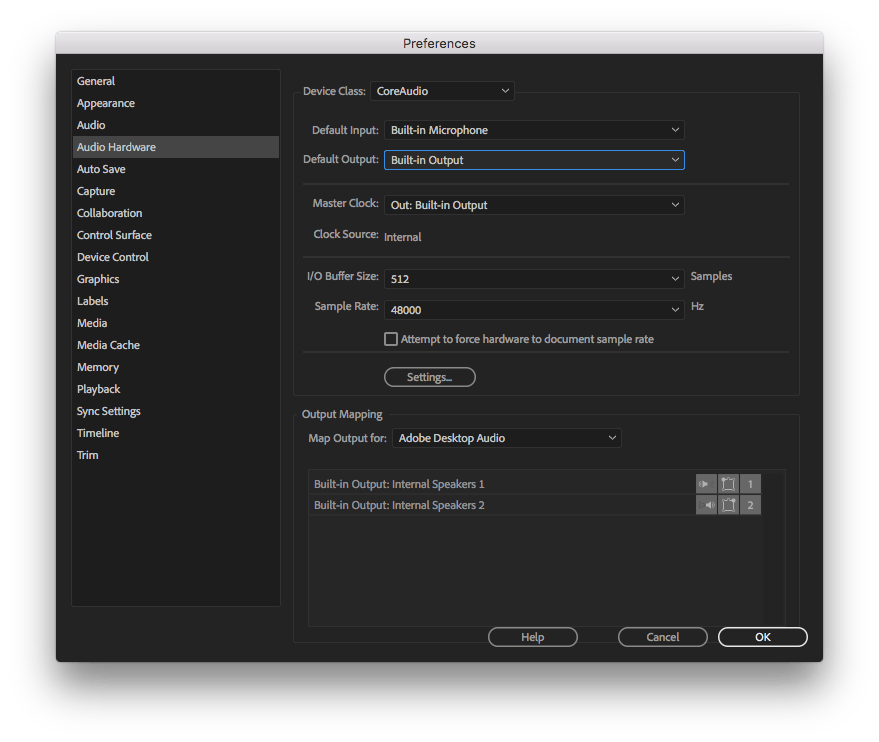Open the I/O Buffer Size dropdown
The width and height of the screenshot is (879, 742).
pyautogui.click(x=534, y=279)
